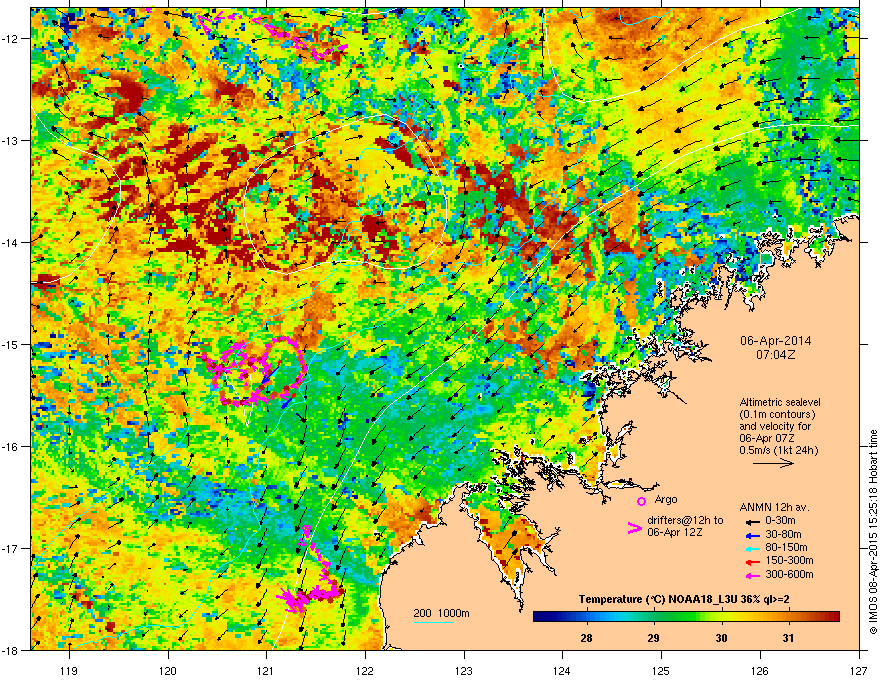Click the '0-30m' depth label
The width and height of the screenshot is (880, 680).
point(780,521)
